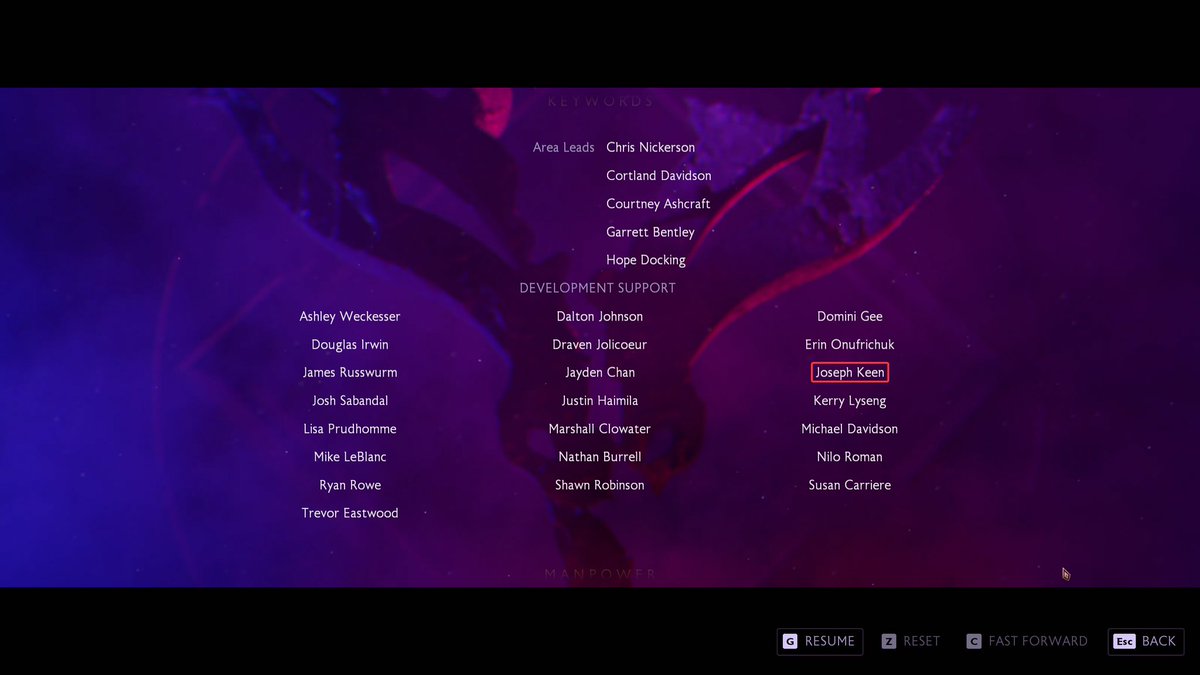Click the name Josh Sabandal
The height and width of the screenshot is (675, 1200).
click(350, 400)
